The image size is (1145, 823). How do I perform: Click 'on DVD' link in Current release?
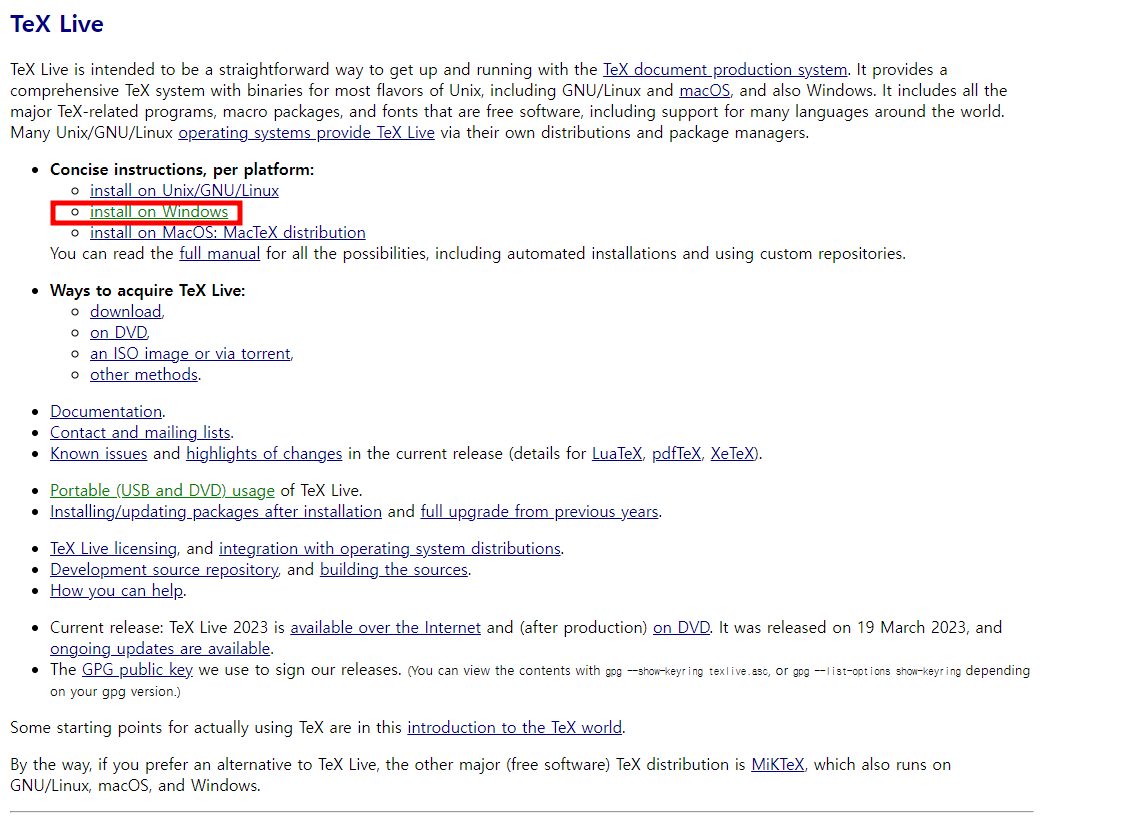coord(681,628)
